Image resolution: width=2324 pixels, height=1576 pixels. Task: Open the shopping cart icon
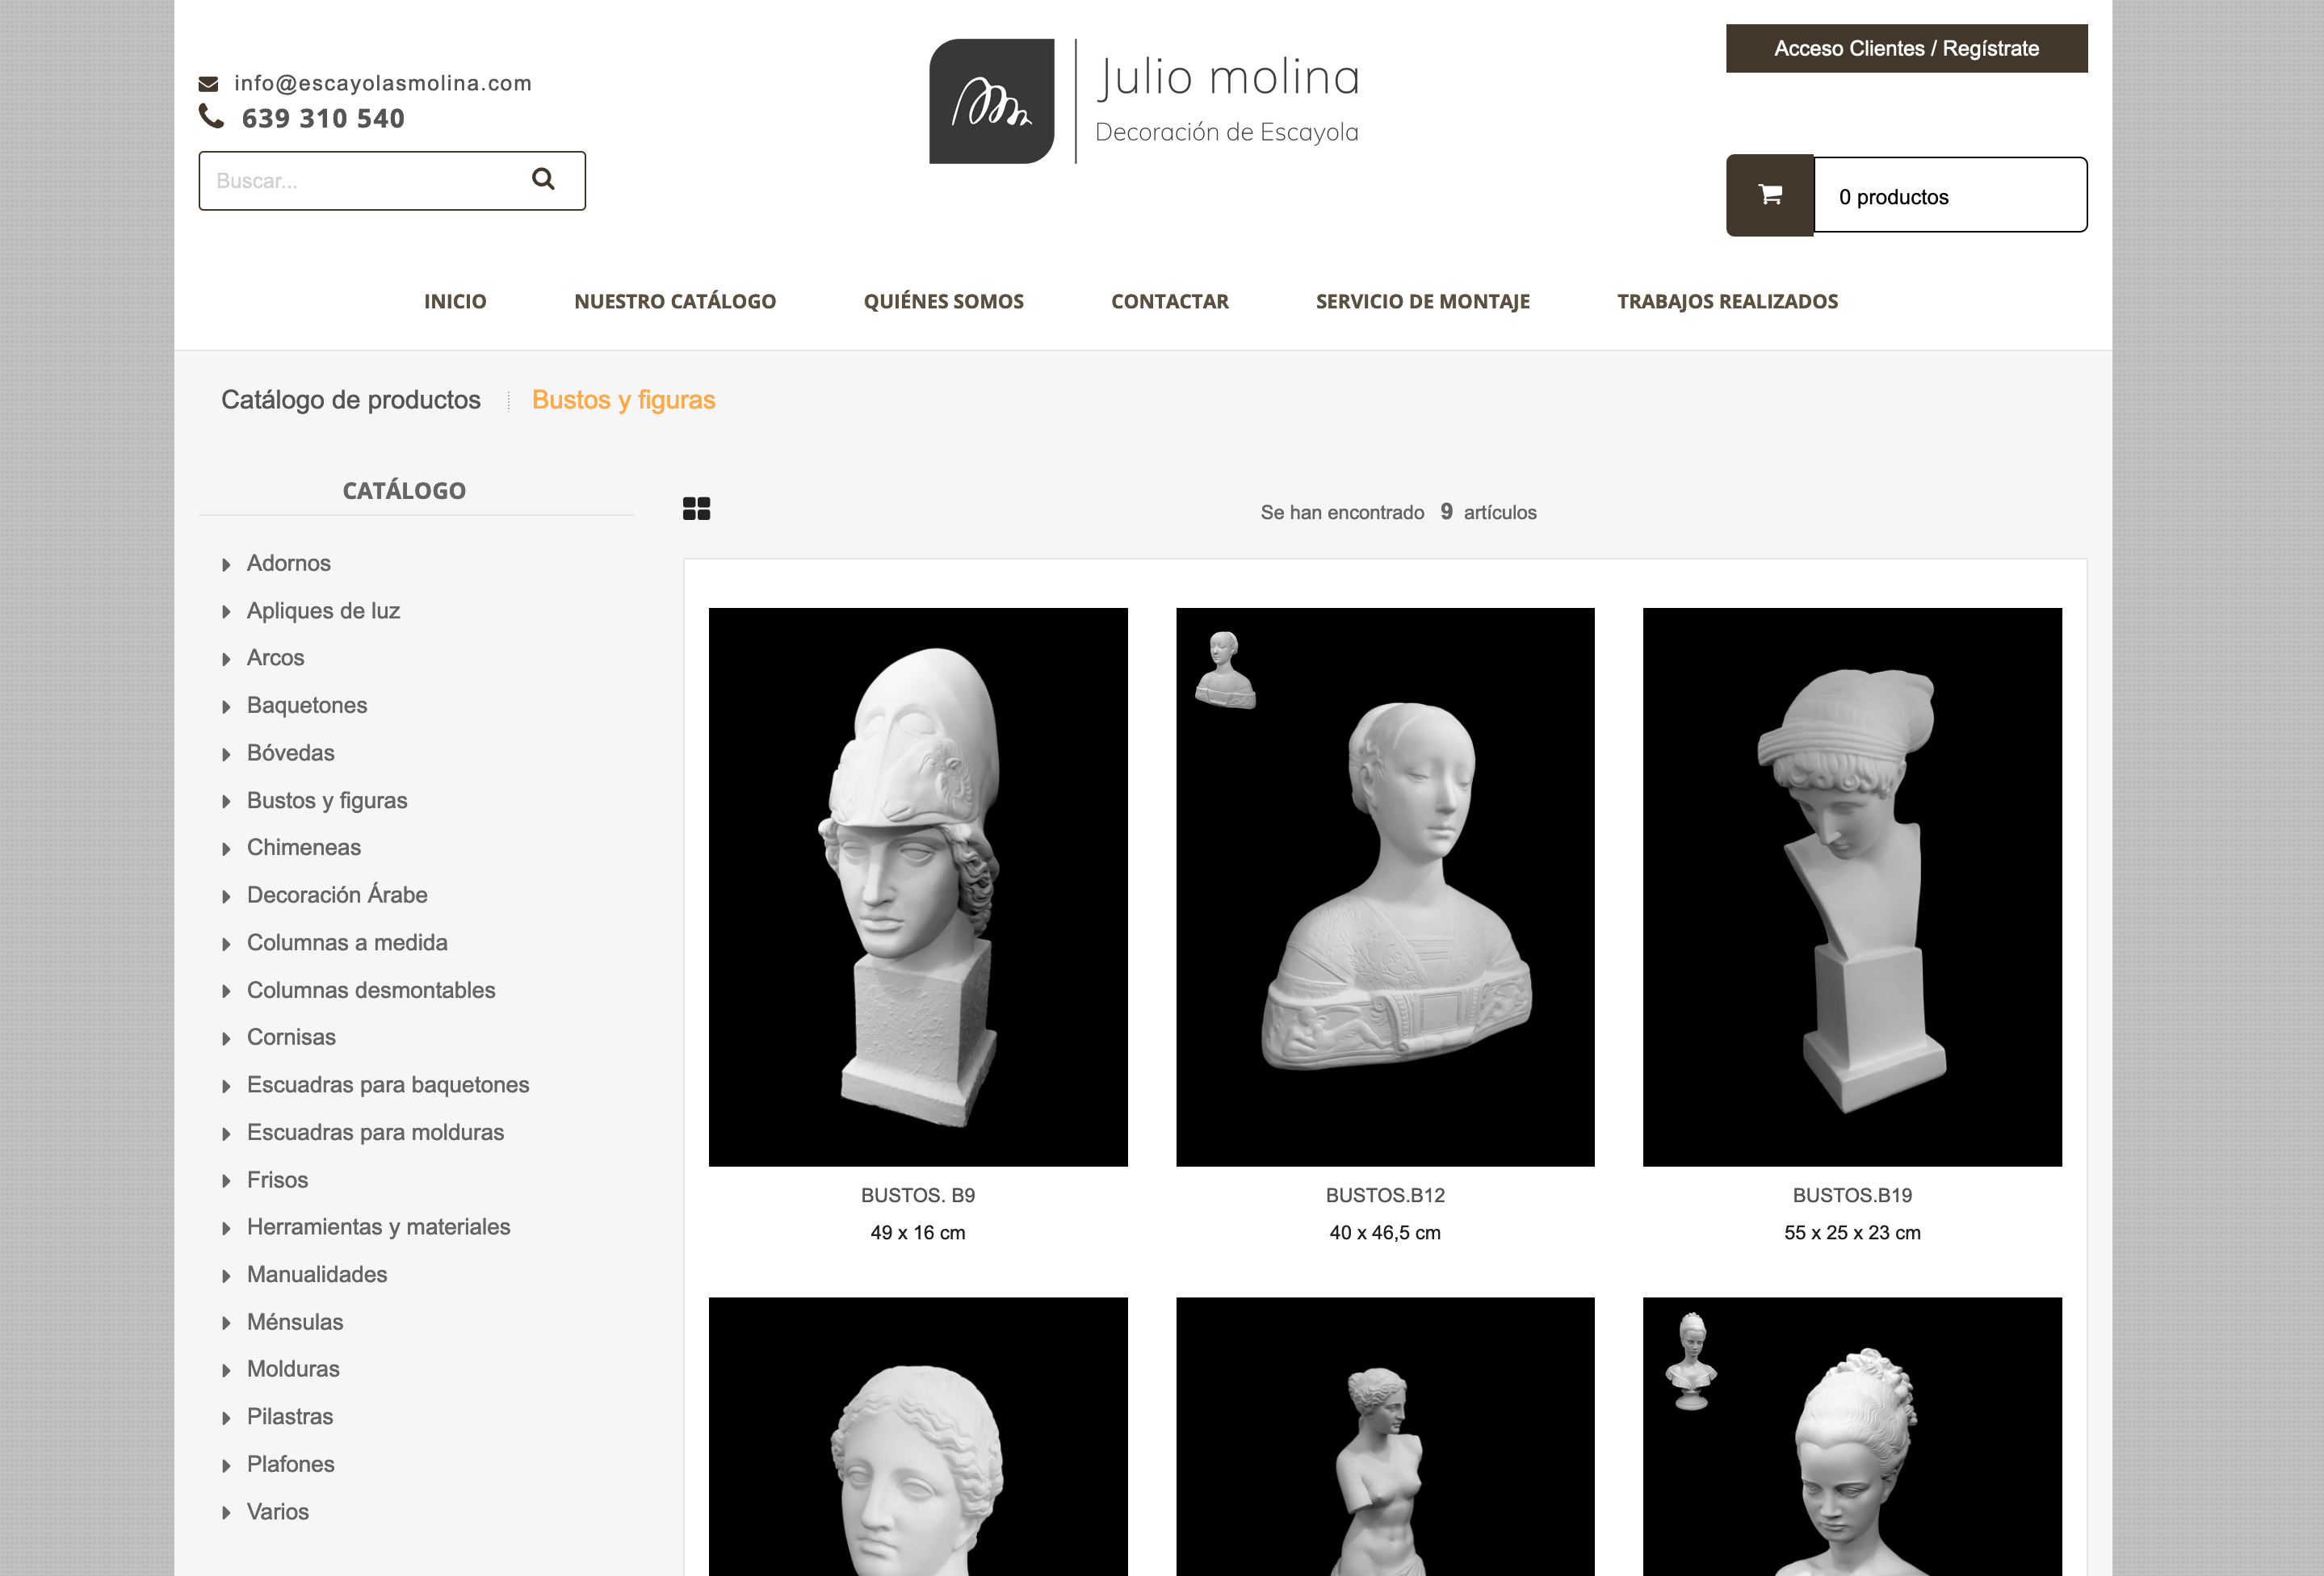(x=1770, y=195)
